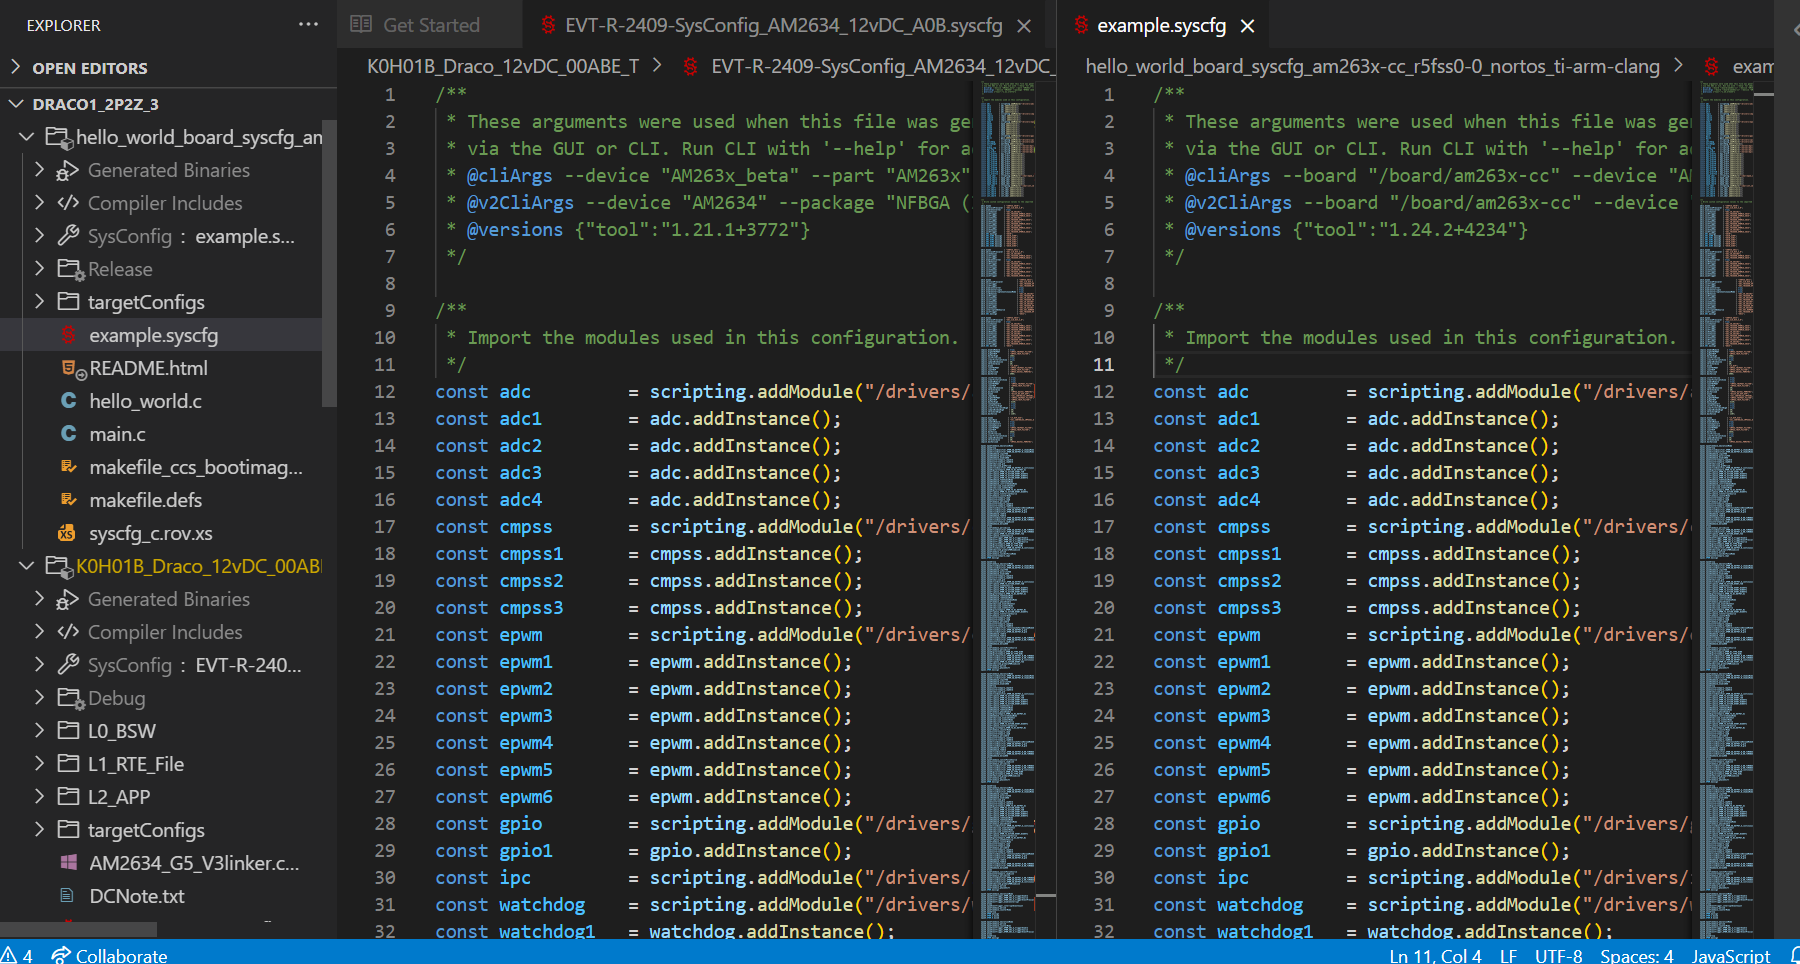1800x964 pixels.
Task: Click Generated Binaries icon in K0H01B_Draco project
Action: coord(68,600)
